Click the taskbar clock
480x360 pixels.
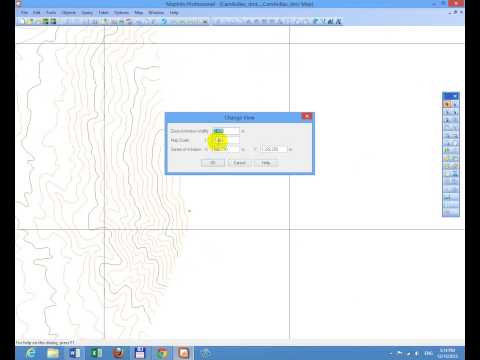(x=448, y=353)
